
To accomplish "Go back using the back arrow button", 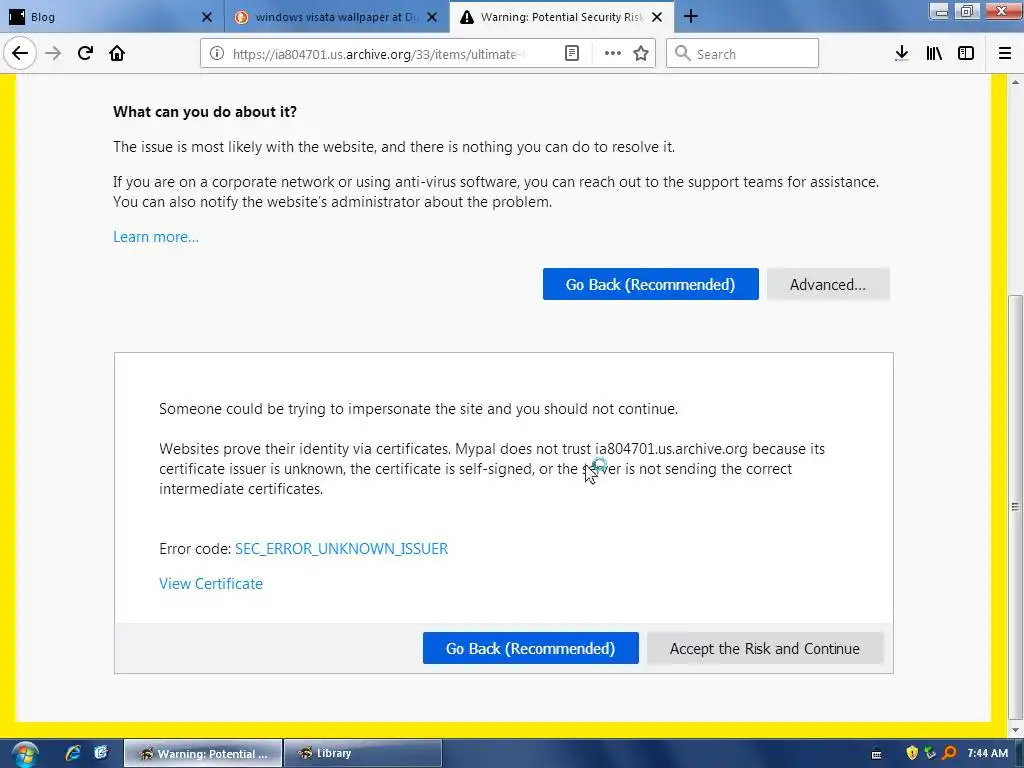I will tap(20, 54).
